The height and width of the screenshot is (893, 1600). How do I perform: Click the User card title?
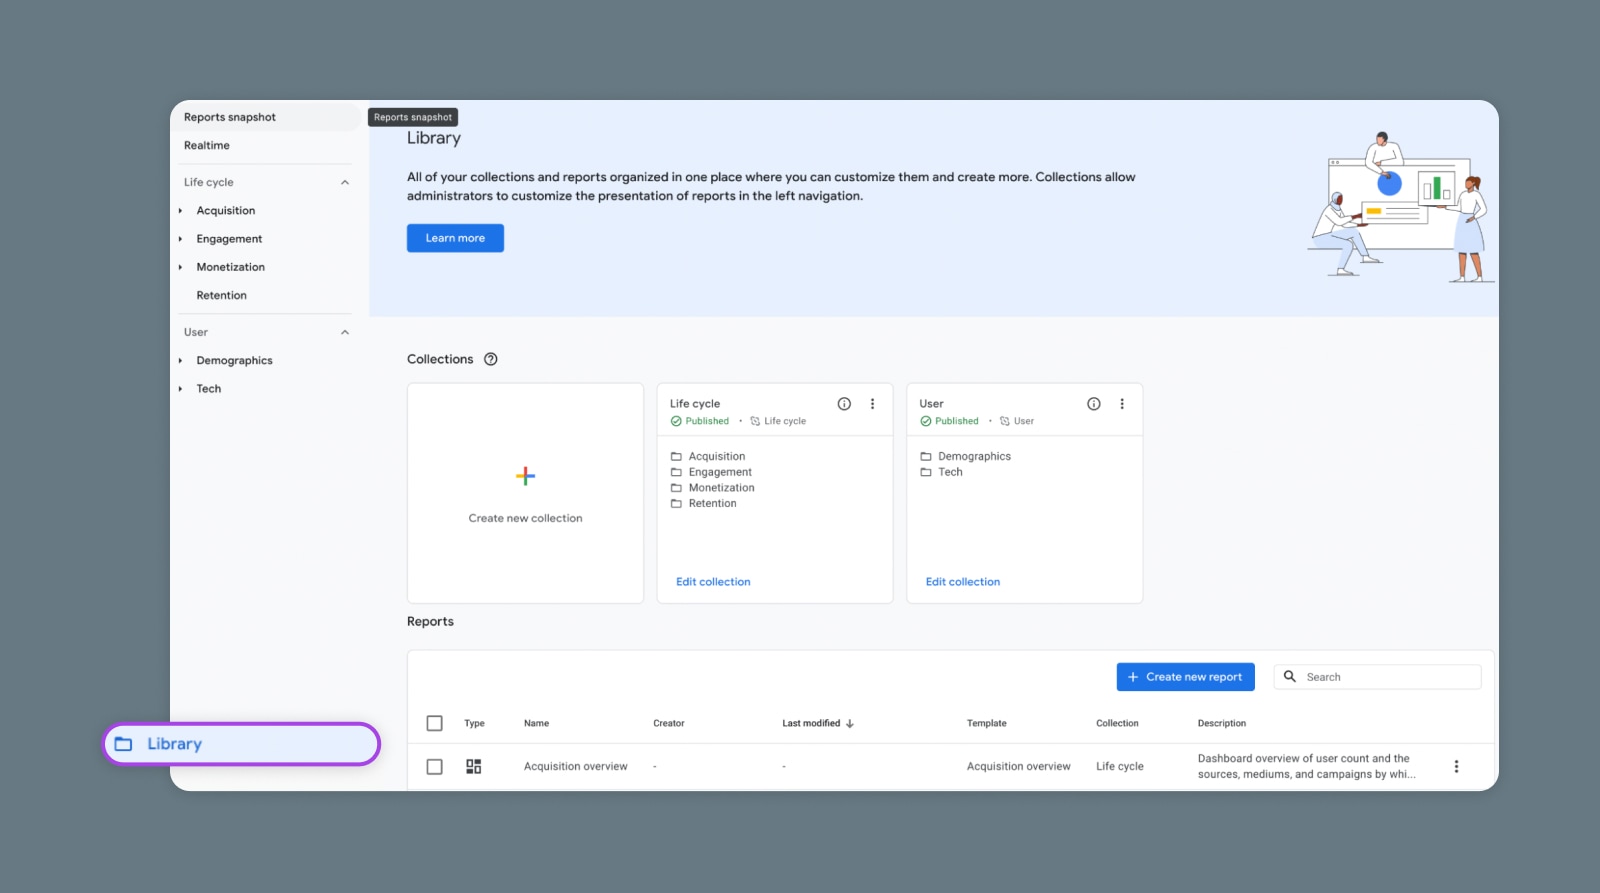coord(931,404)
